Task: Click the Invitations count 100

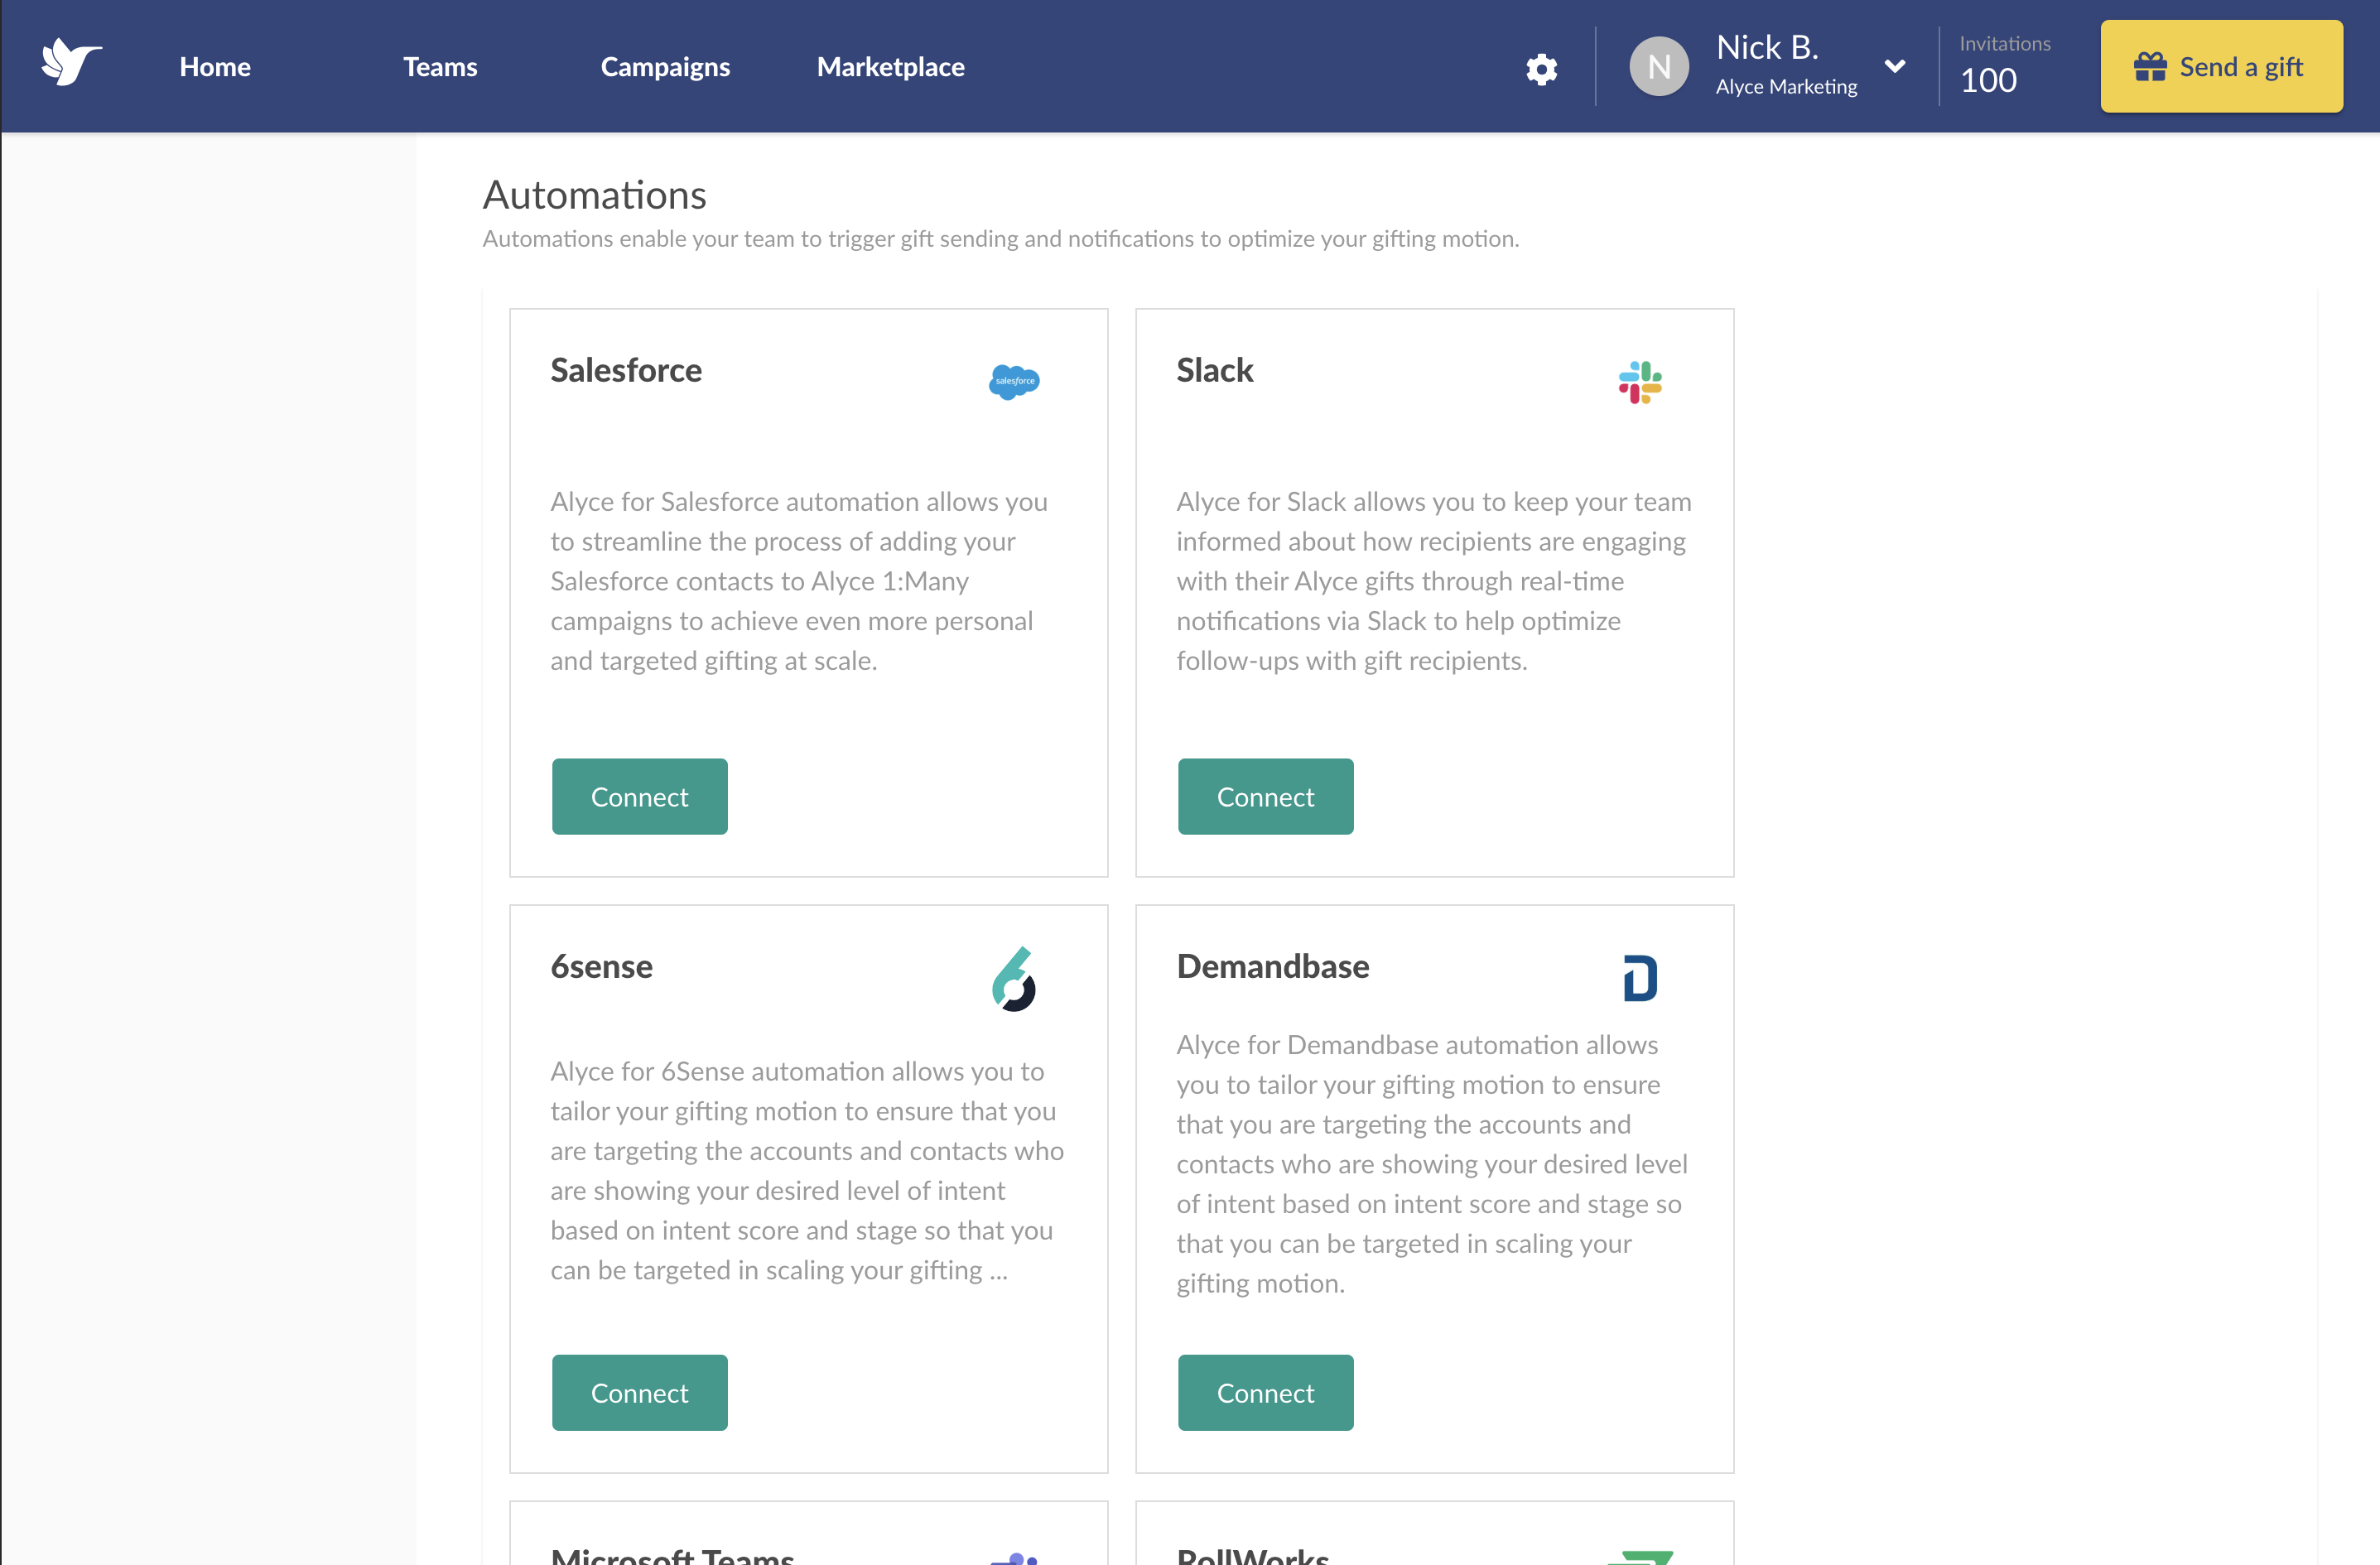Action: [1988, 80]
